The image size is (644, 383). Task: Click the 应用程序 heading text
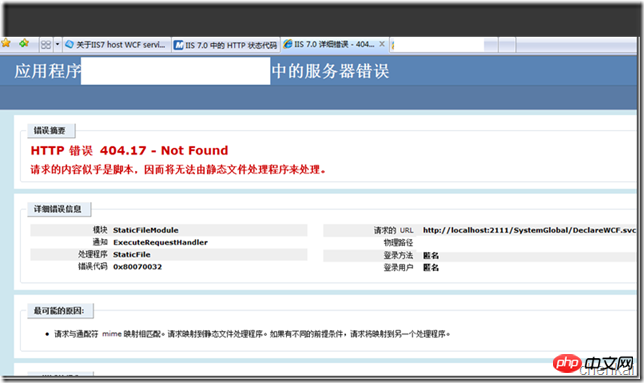48,71
